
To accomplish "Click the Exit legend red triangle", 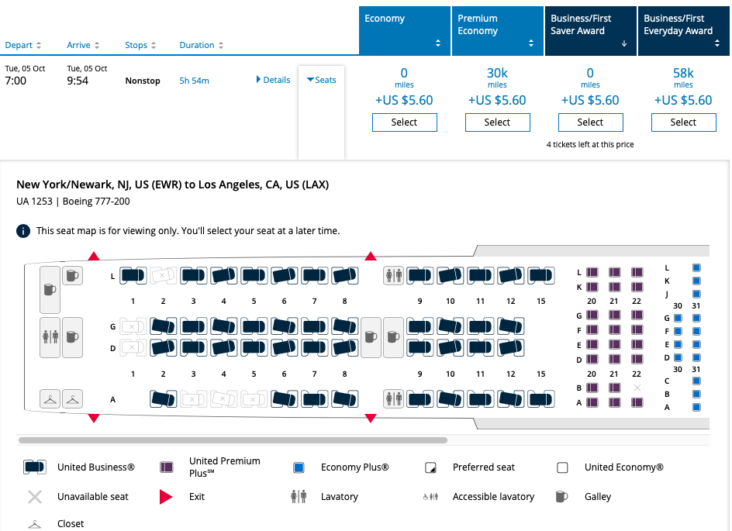I will [x=166, y=496].
